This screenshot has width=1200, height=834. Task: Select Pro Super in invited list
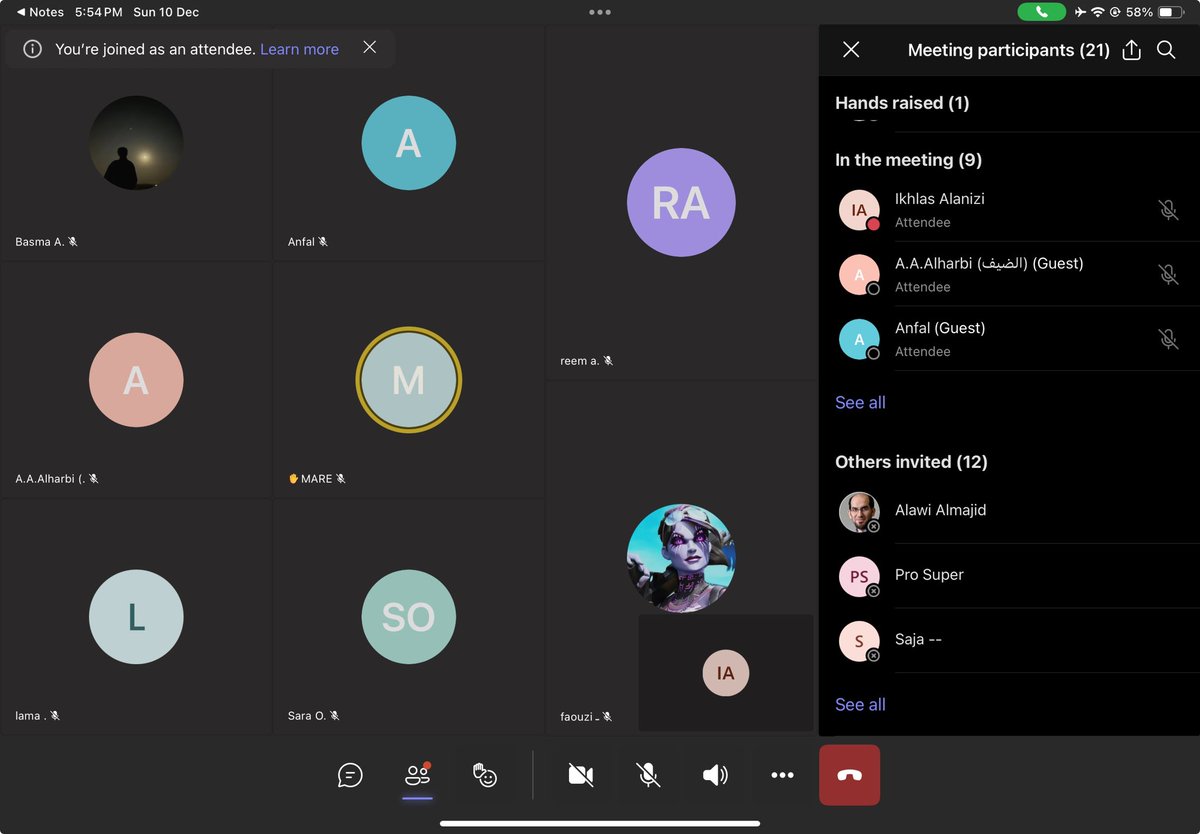(1009, 576)
